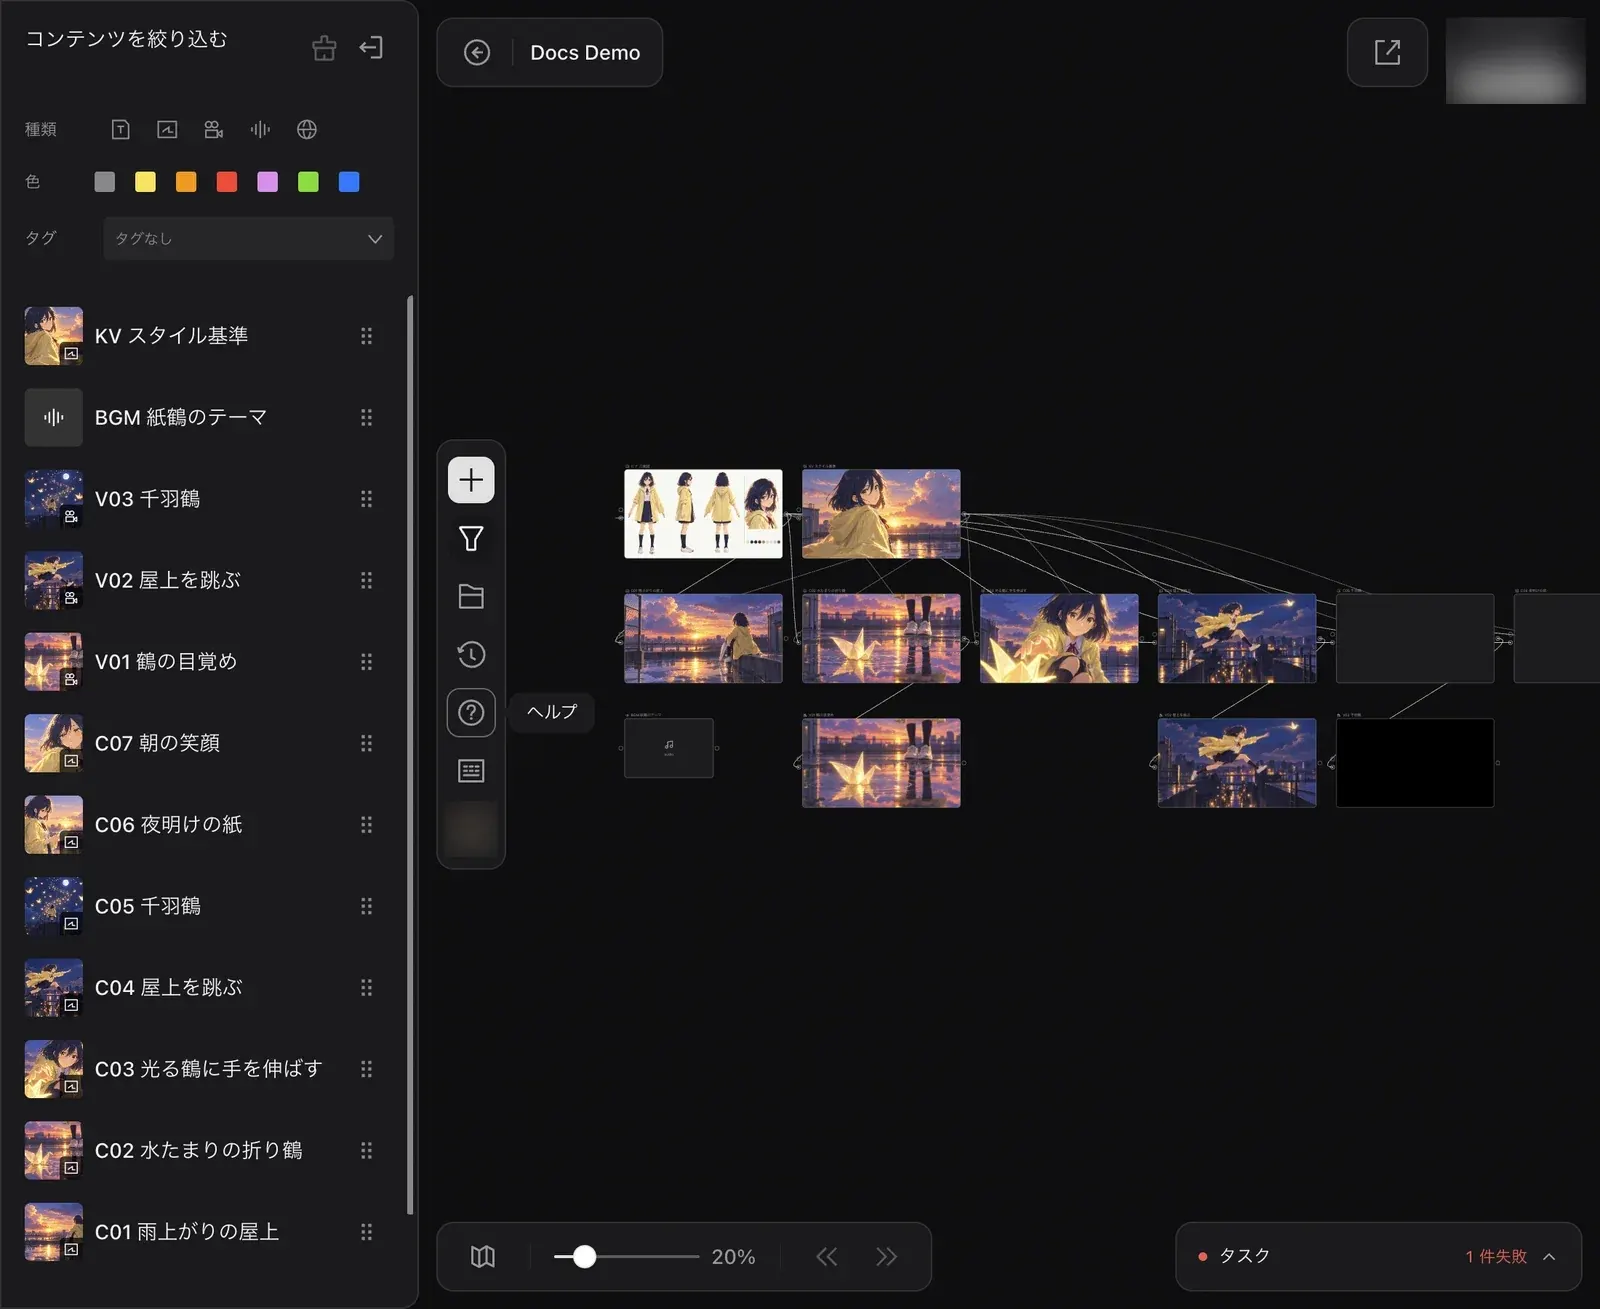This screenshot has width=1600, height=1309.
Task: Go back using the circled arrow button
Action: [477, 52]
